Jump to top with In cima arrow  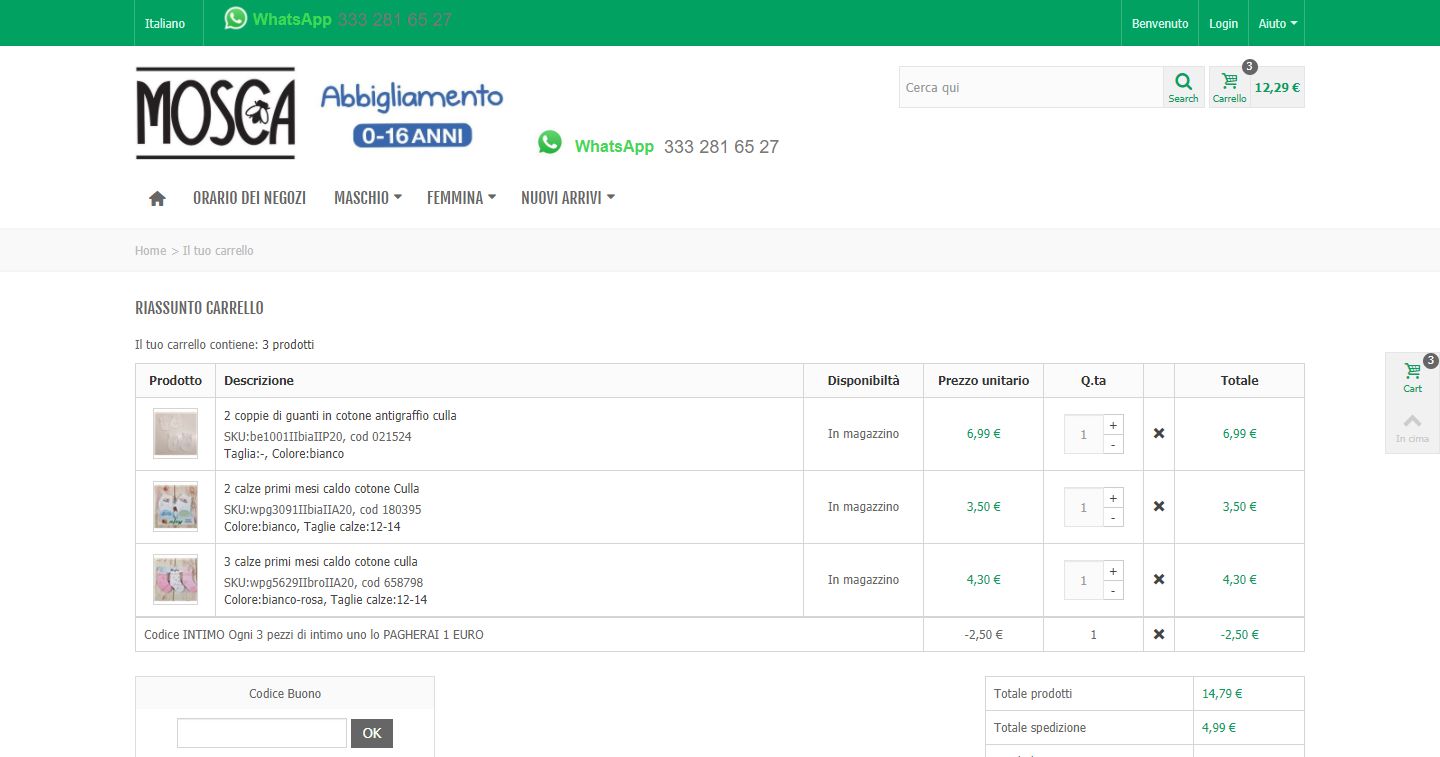coord(1412,428)
